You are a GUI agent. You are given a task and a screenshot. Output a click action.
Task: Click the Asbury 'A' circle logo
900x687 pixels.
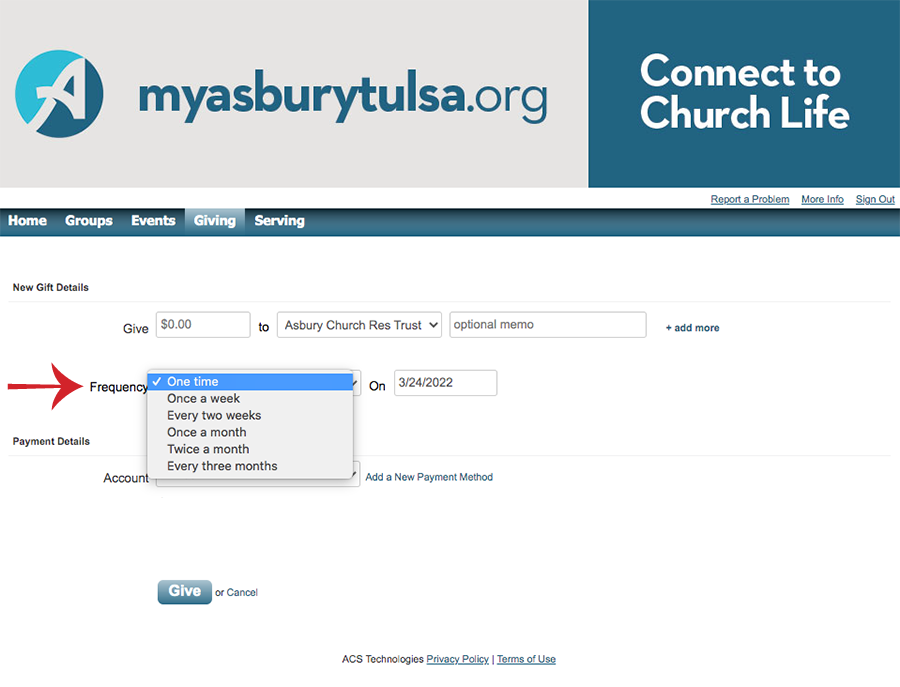[59, 94]
